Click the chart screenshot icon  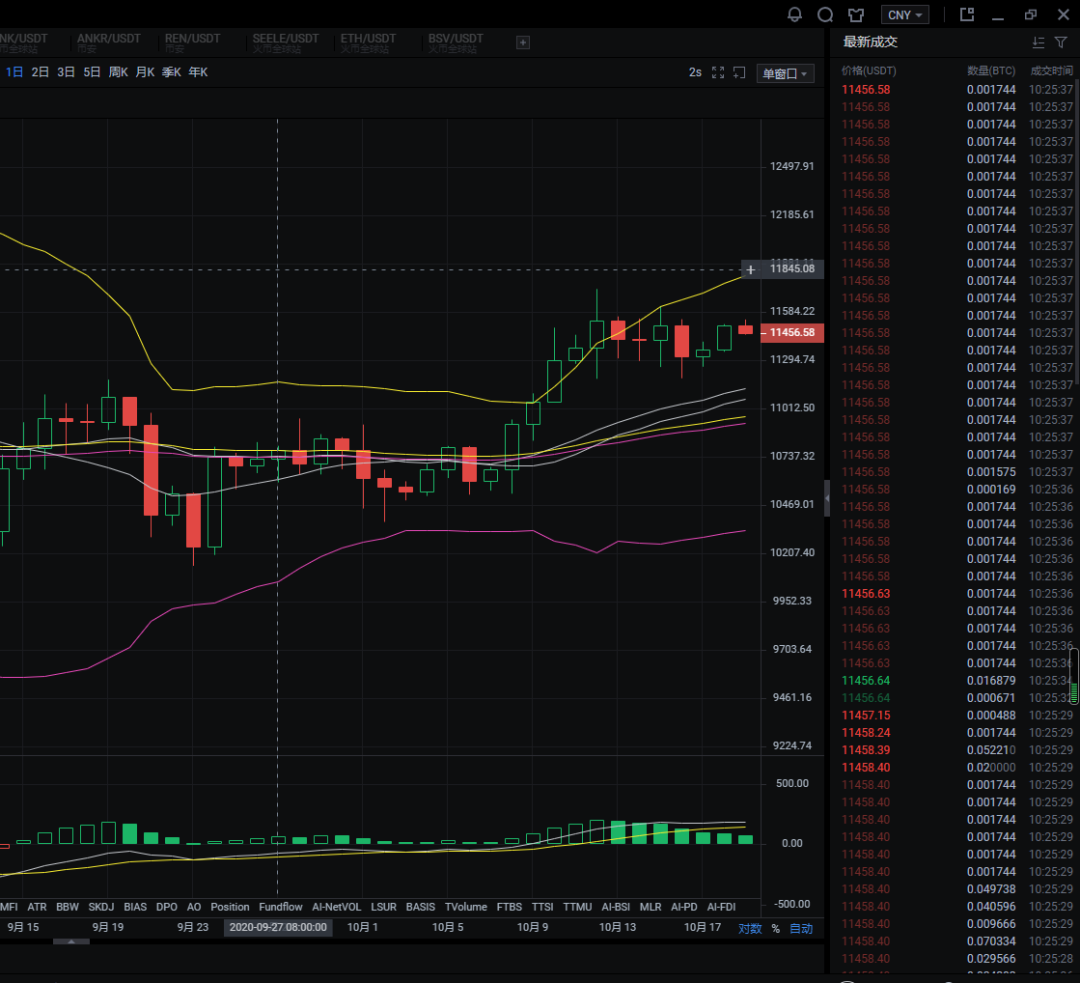740,72
